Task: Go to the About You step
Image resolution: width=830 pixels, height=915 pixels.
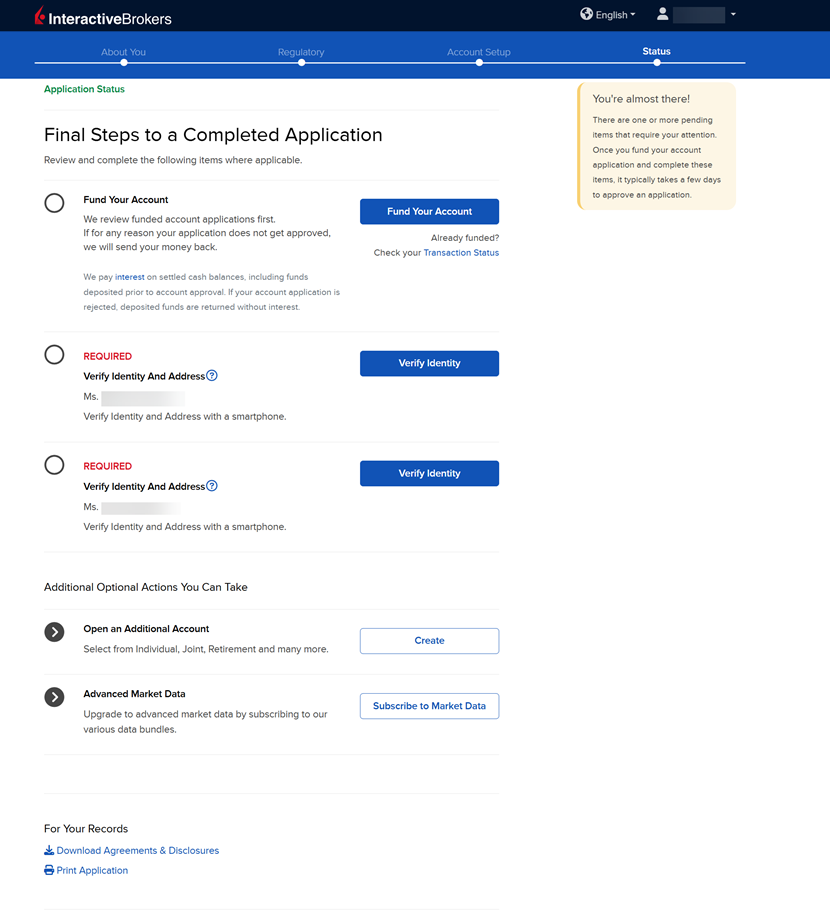Action: pyautogui.click(x=123, y=52)
